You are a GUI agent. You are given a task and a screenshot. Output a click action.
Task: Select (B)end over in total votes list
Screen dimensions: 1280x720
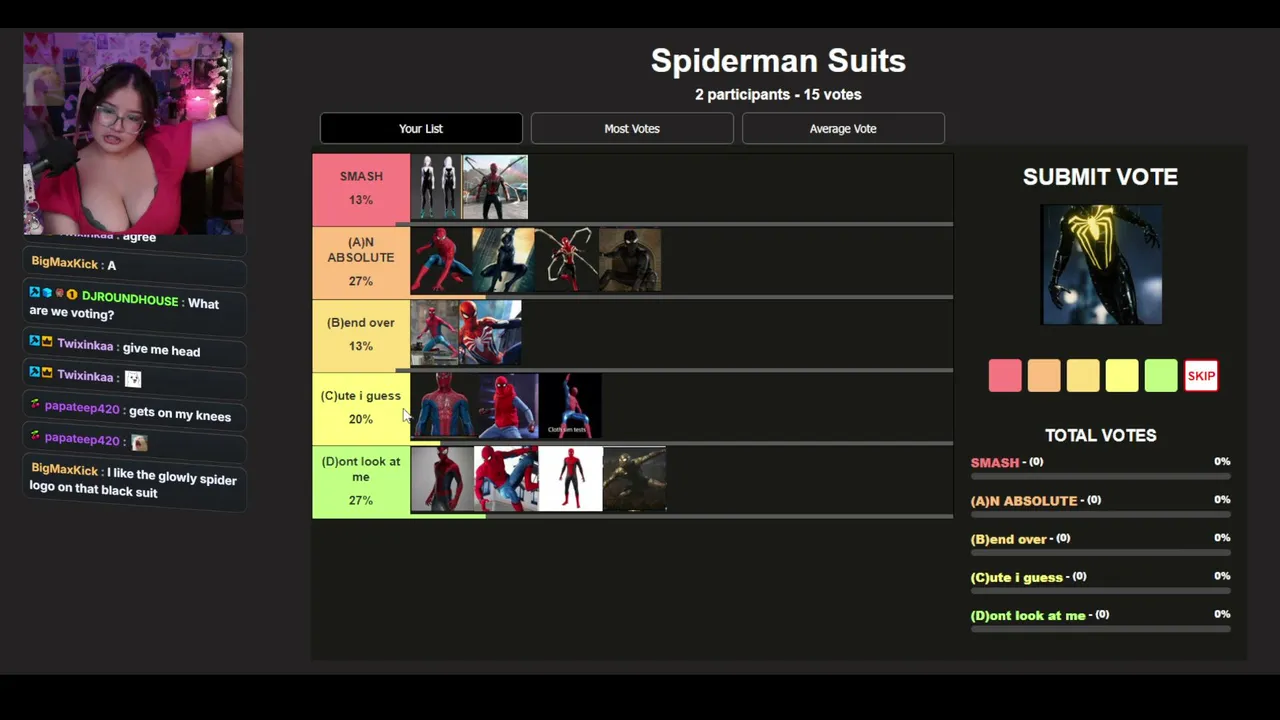pyautogui.click(x=1008, y=539)
